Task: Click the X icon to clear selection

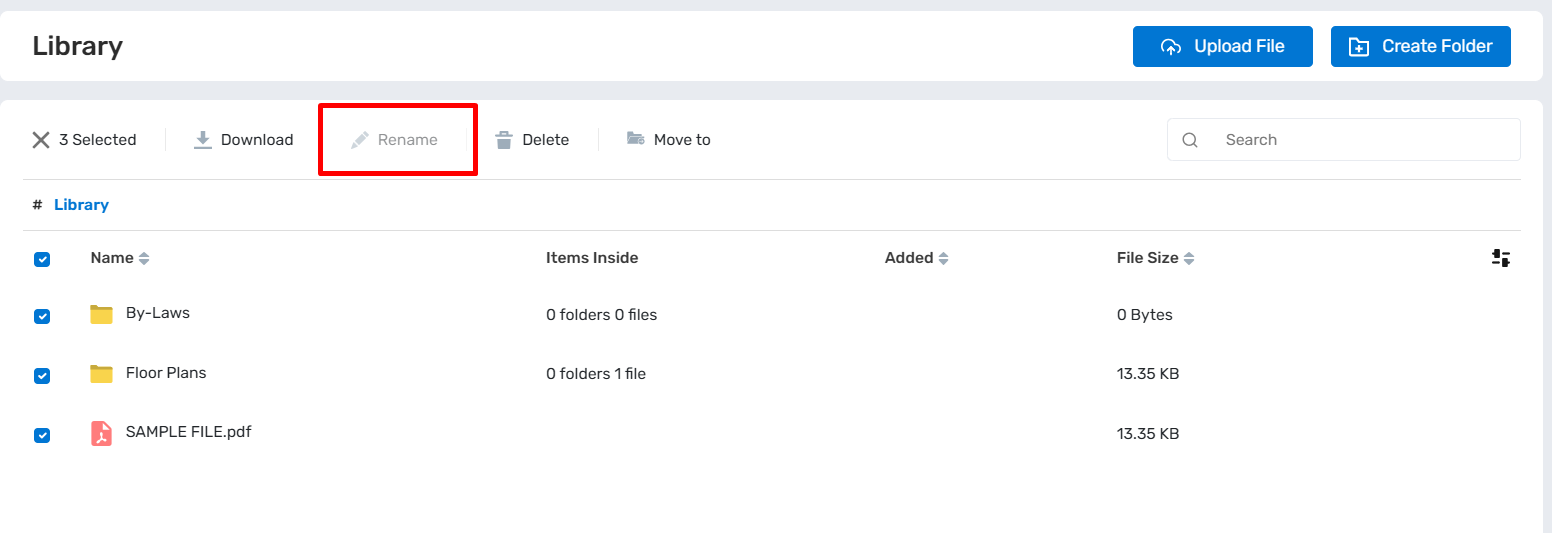Action: [x=41, y=140]
